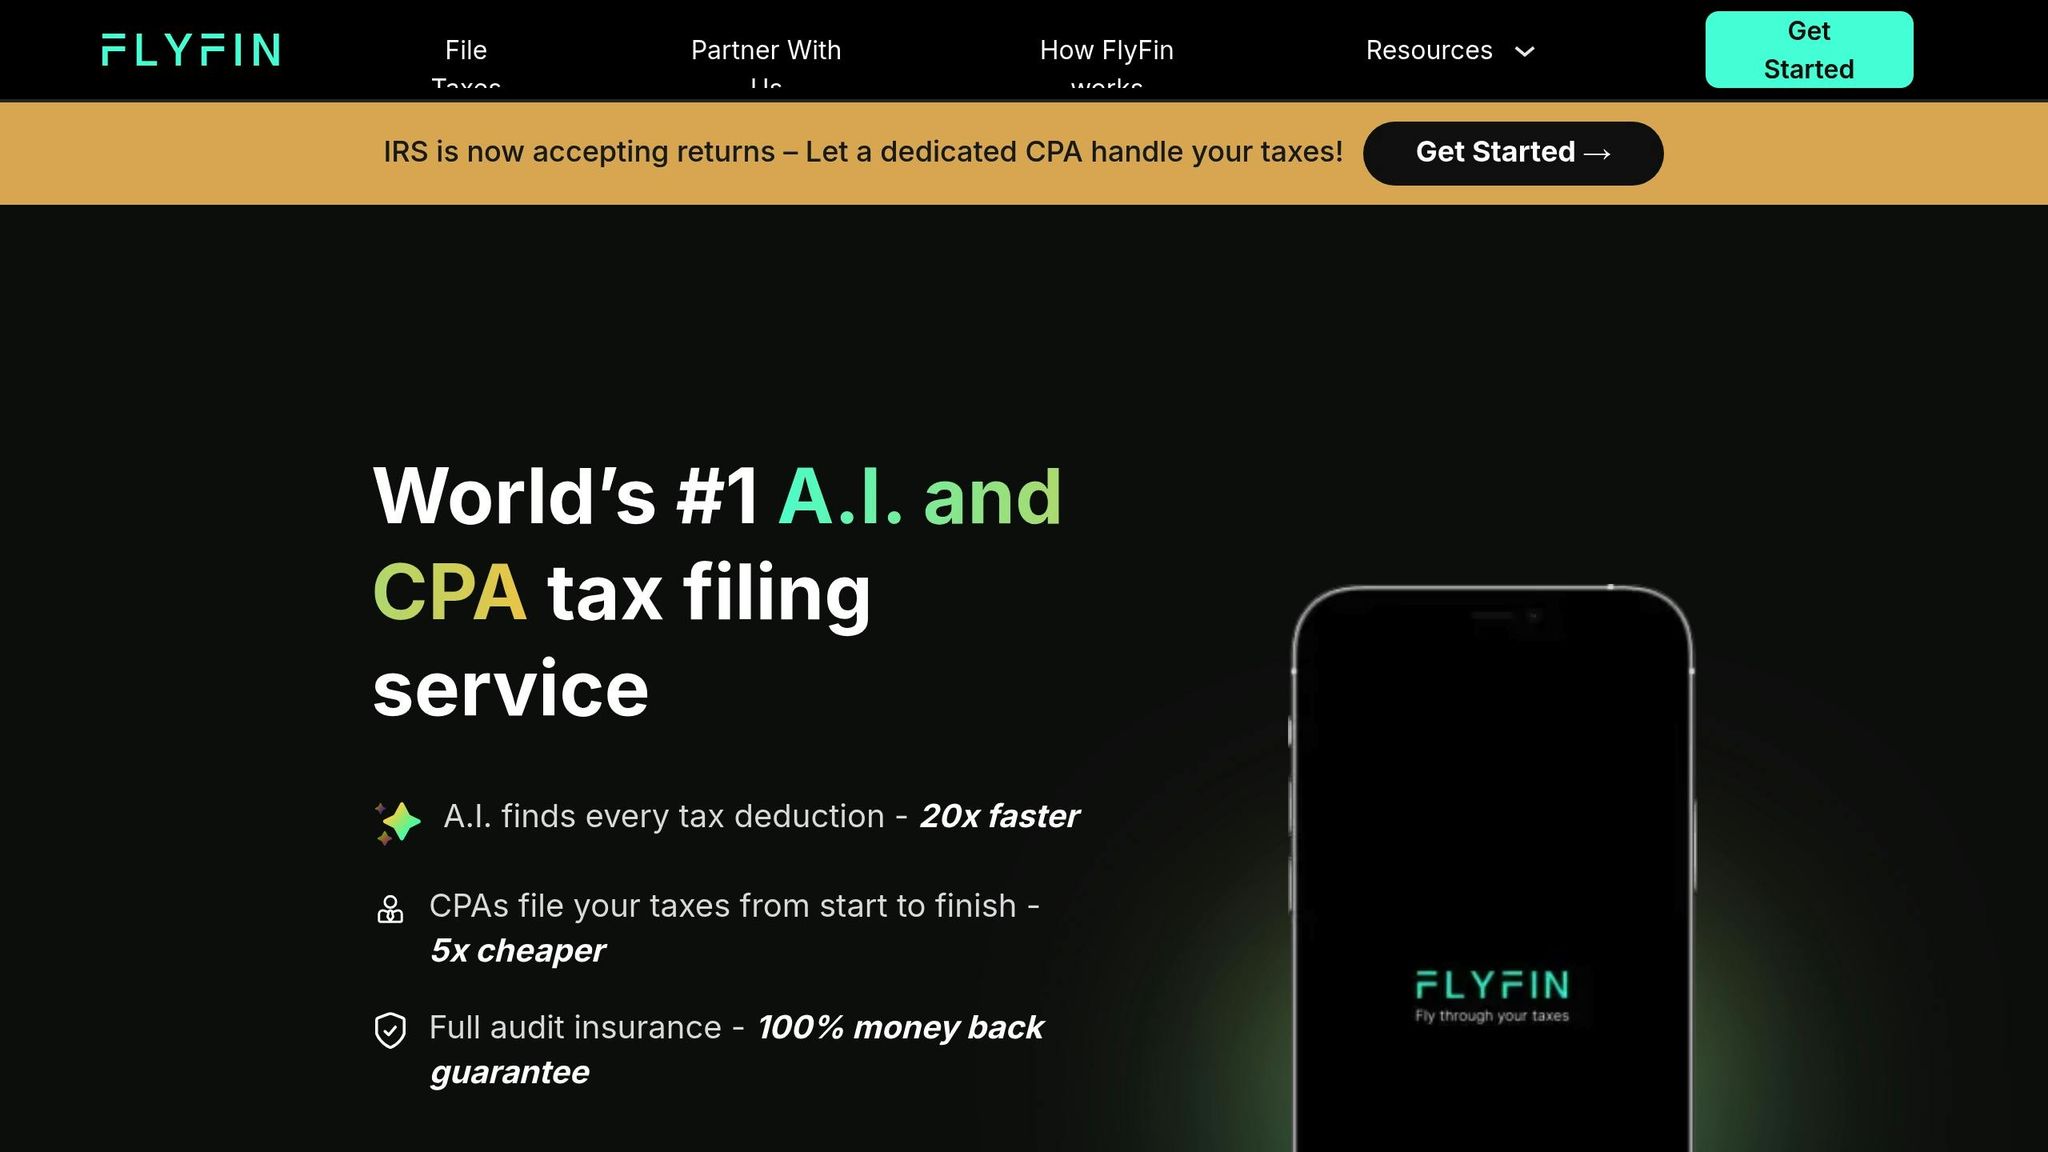Click the headline World's #1 A.I. and CPA
Image resolution: width=2048 pixels, height=1152 pixels.
click(x=717, y=592)
